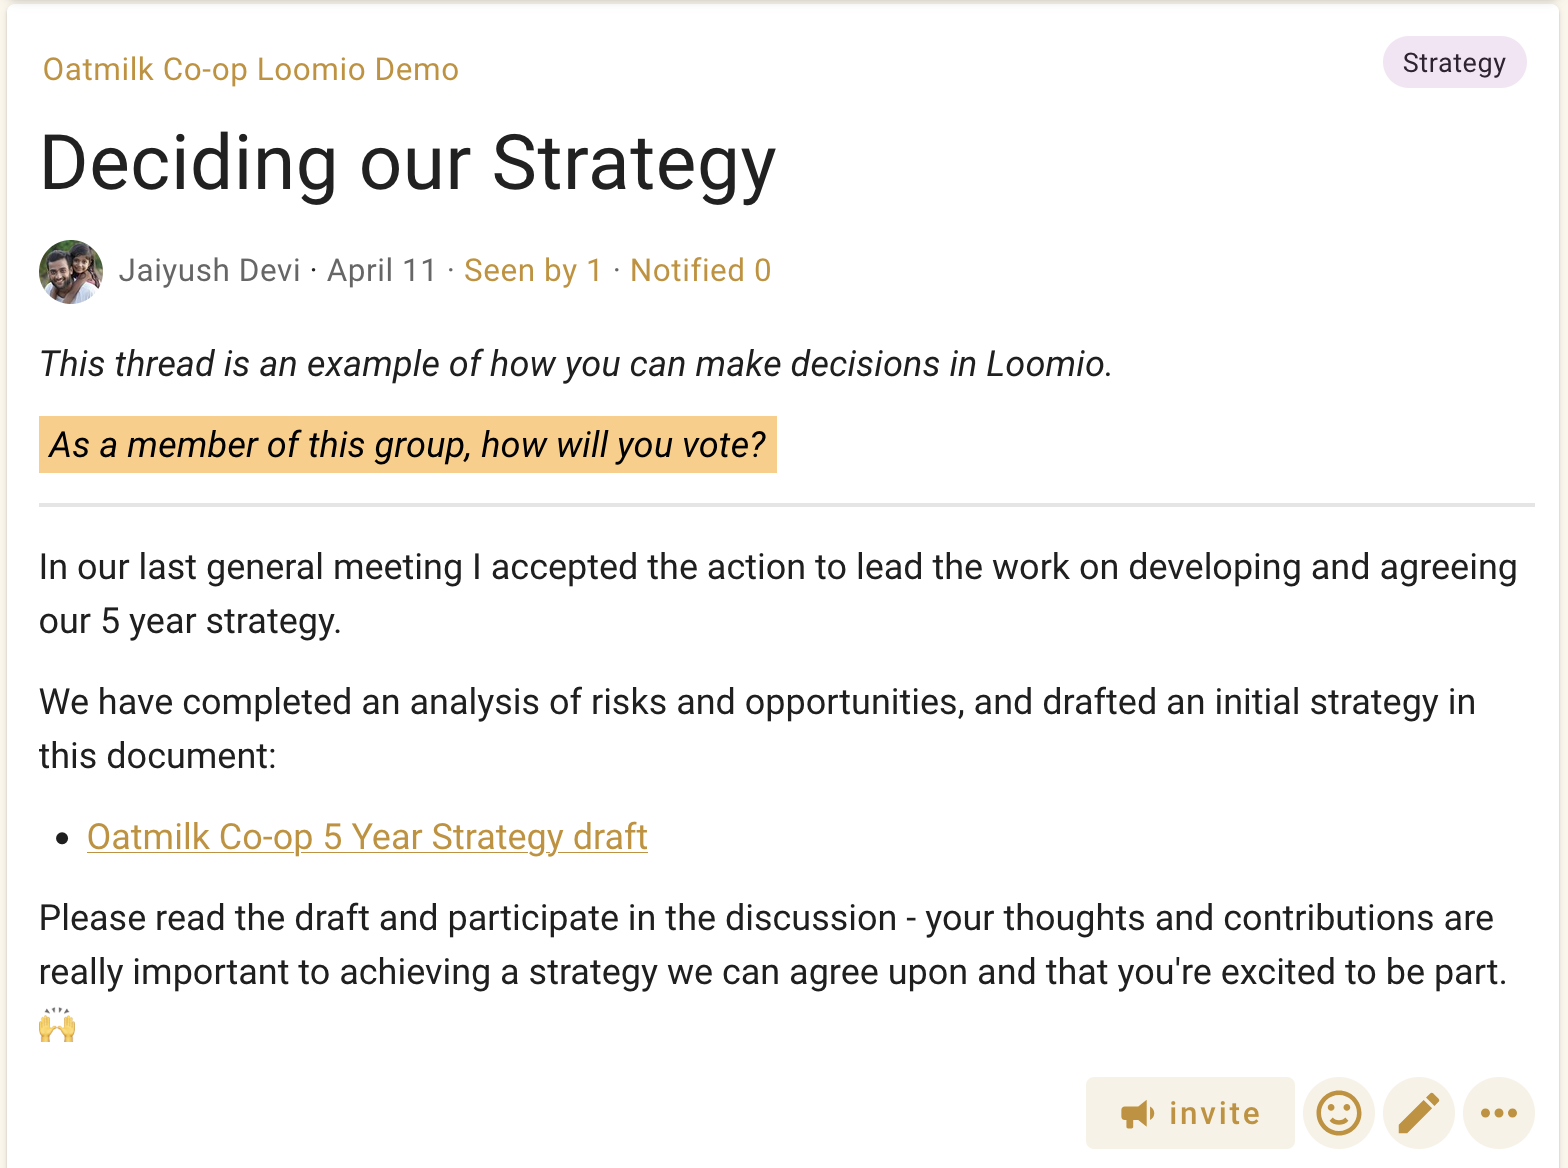Click the raised hands emoji in the post
This screenshot has height=1168, width=1568.
[58, 1026]
